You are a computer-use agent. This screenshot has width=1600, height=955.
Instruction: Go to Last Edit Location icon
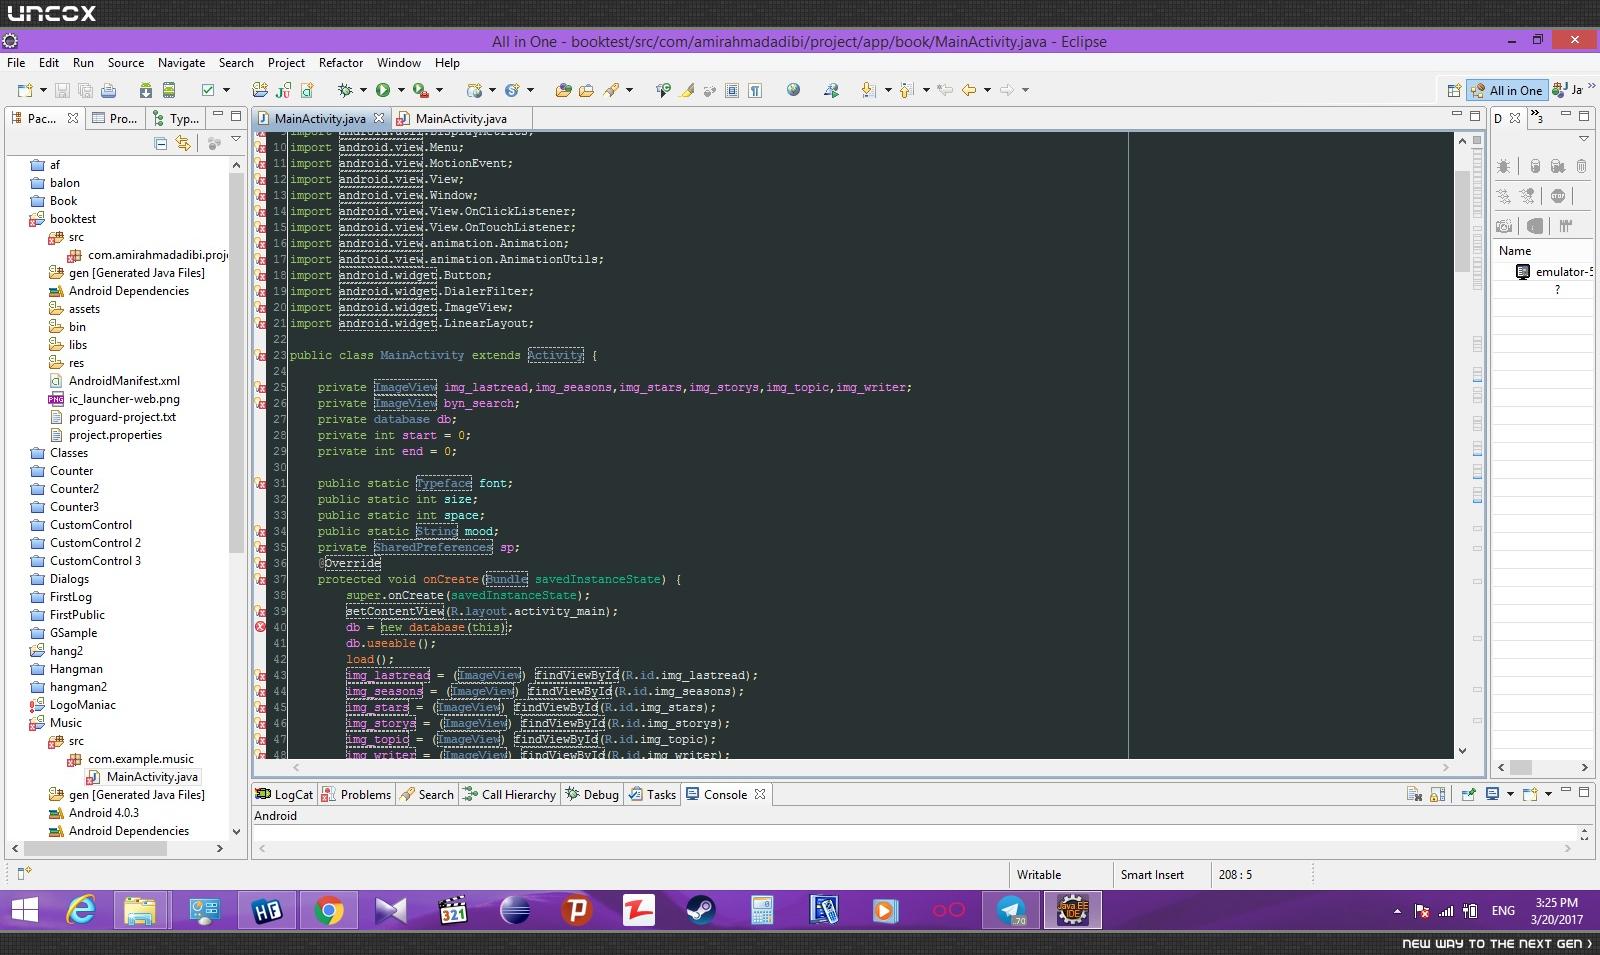pos(945,90)
